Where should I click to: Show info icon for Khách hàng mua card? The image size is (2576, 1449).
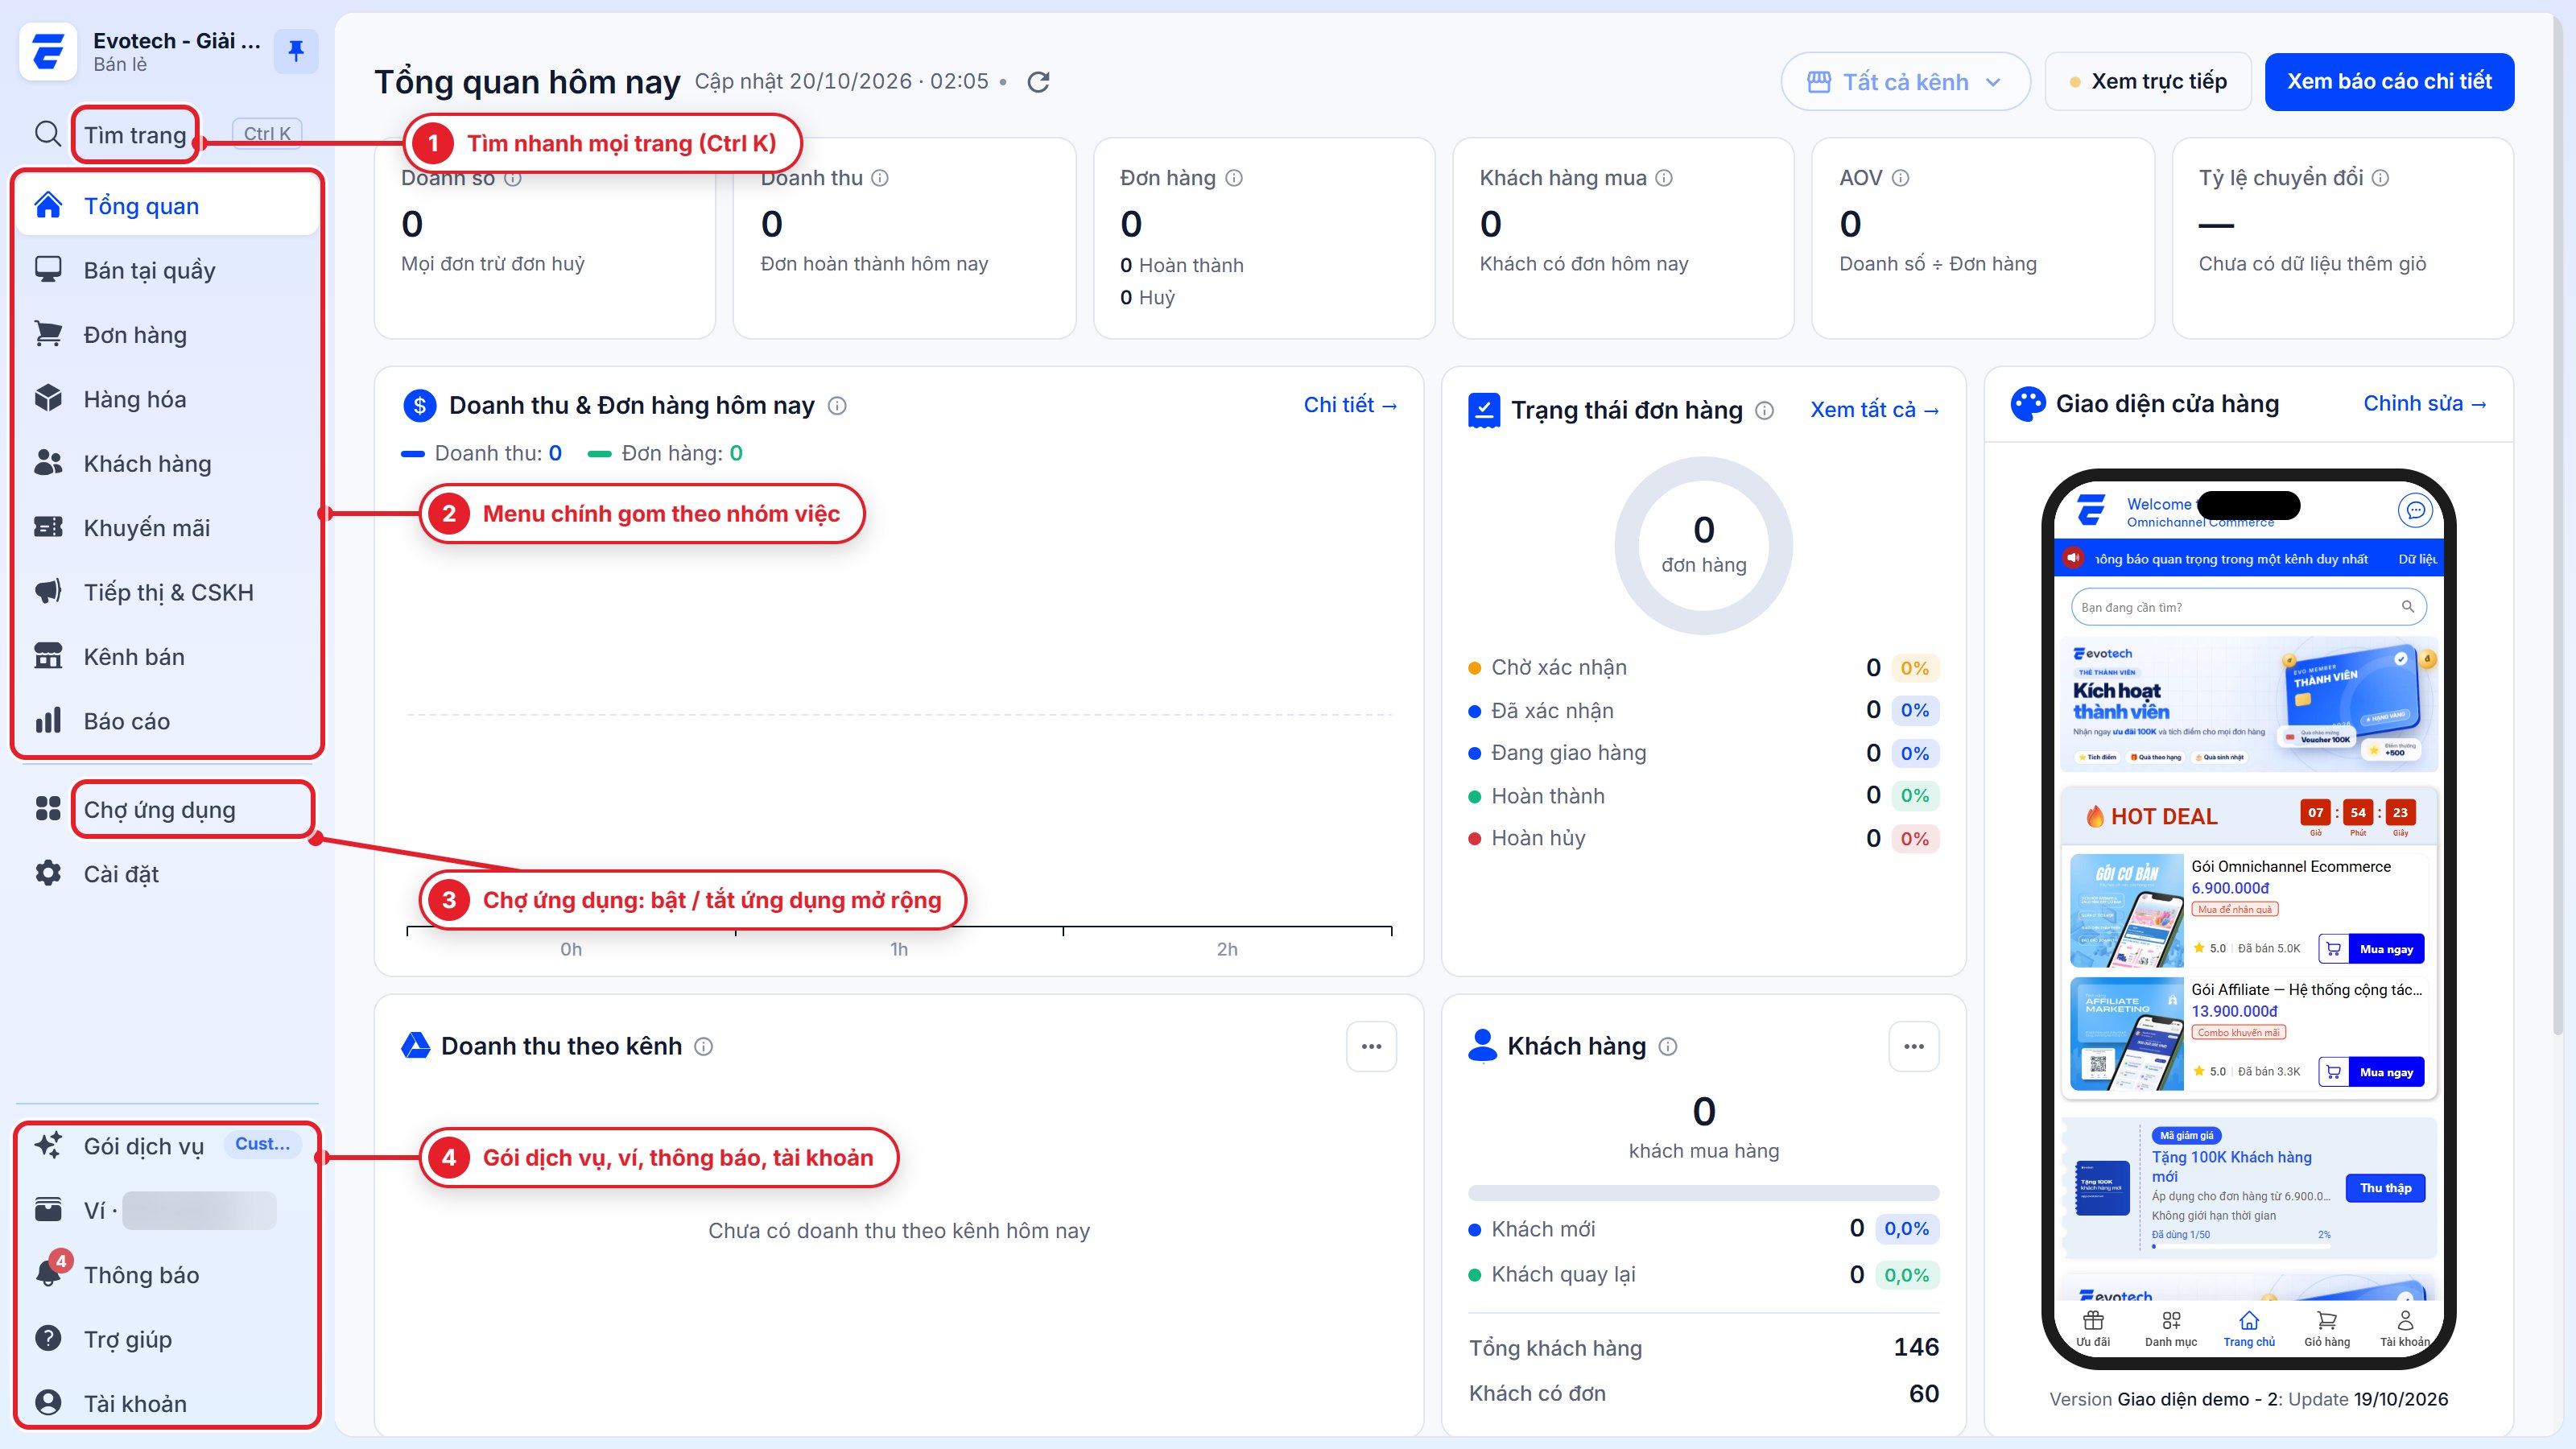click(1664, 178)
